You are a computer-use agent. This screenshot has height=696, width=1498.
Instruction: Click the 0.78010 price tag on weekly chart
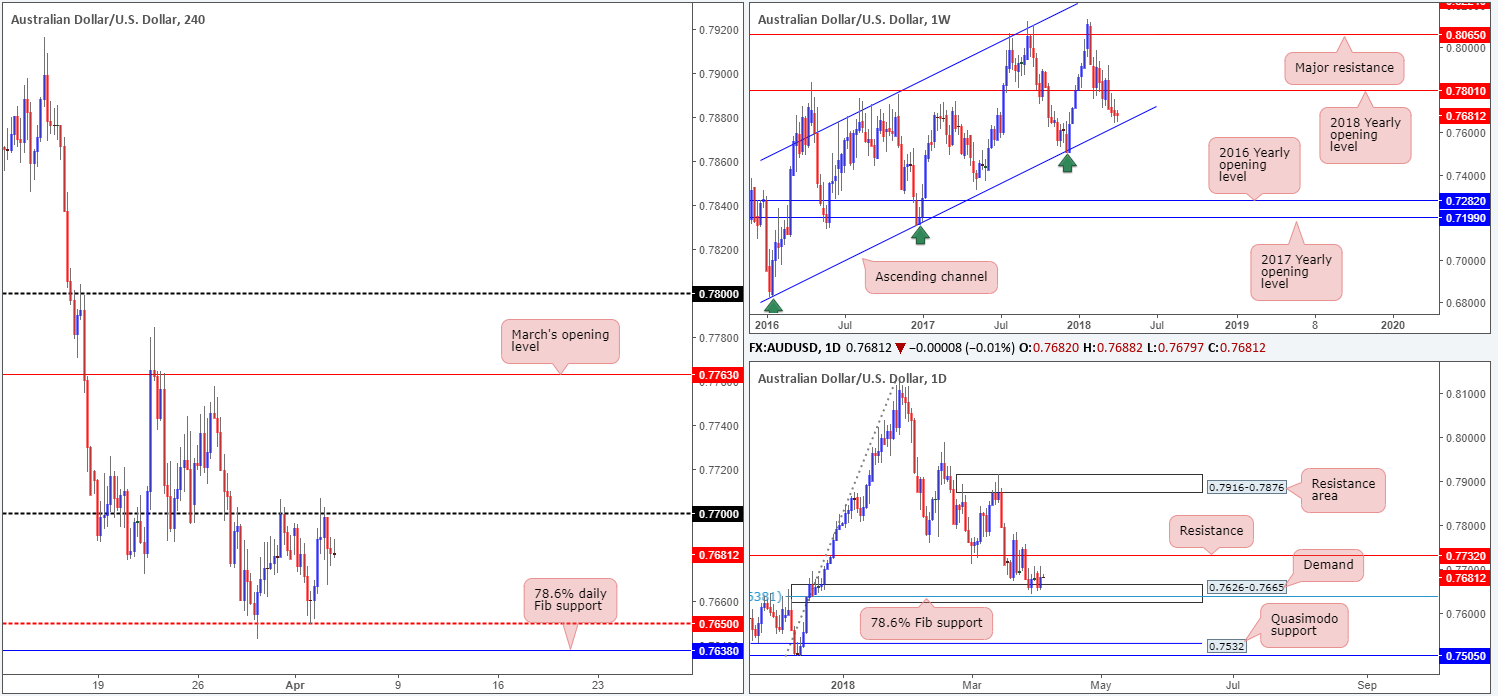[x=1465, y=90]
